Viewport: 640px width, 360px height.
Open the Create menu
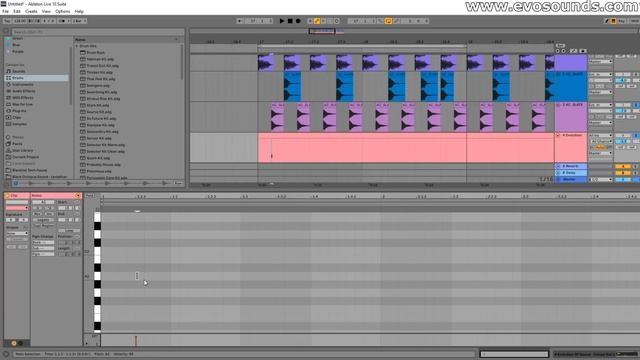click(31, 11)
